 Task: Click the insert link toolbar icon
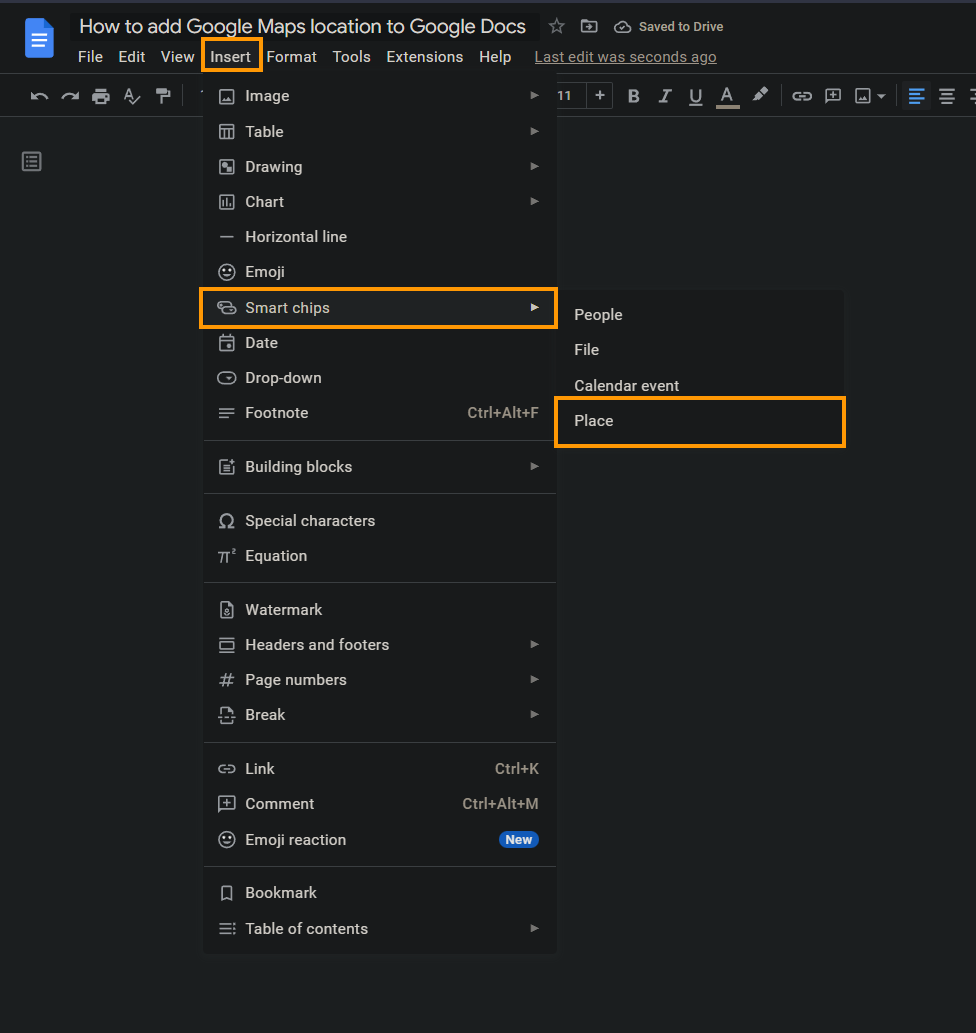click(x=801, y=96)
